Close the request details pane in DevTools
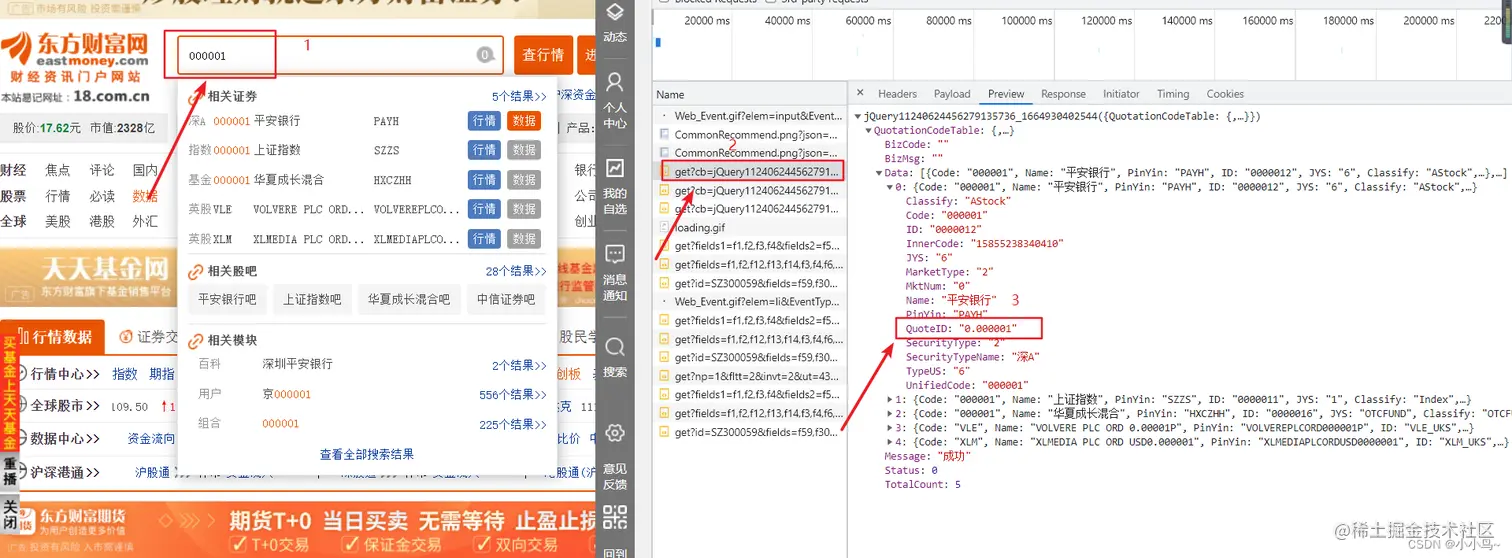The width and height of the screenshot is (1512, 558). pyautogui.click(x=860, y=93)
